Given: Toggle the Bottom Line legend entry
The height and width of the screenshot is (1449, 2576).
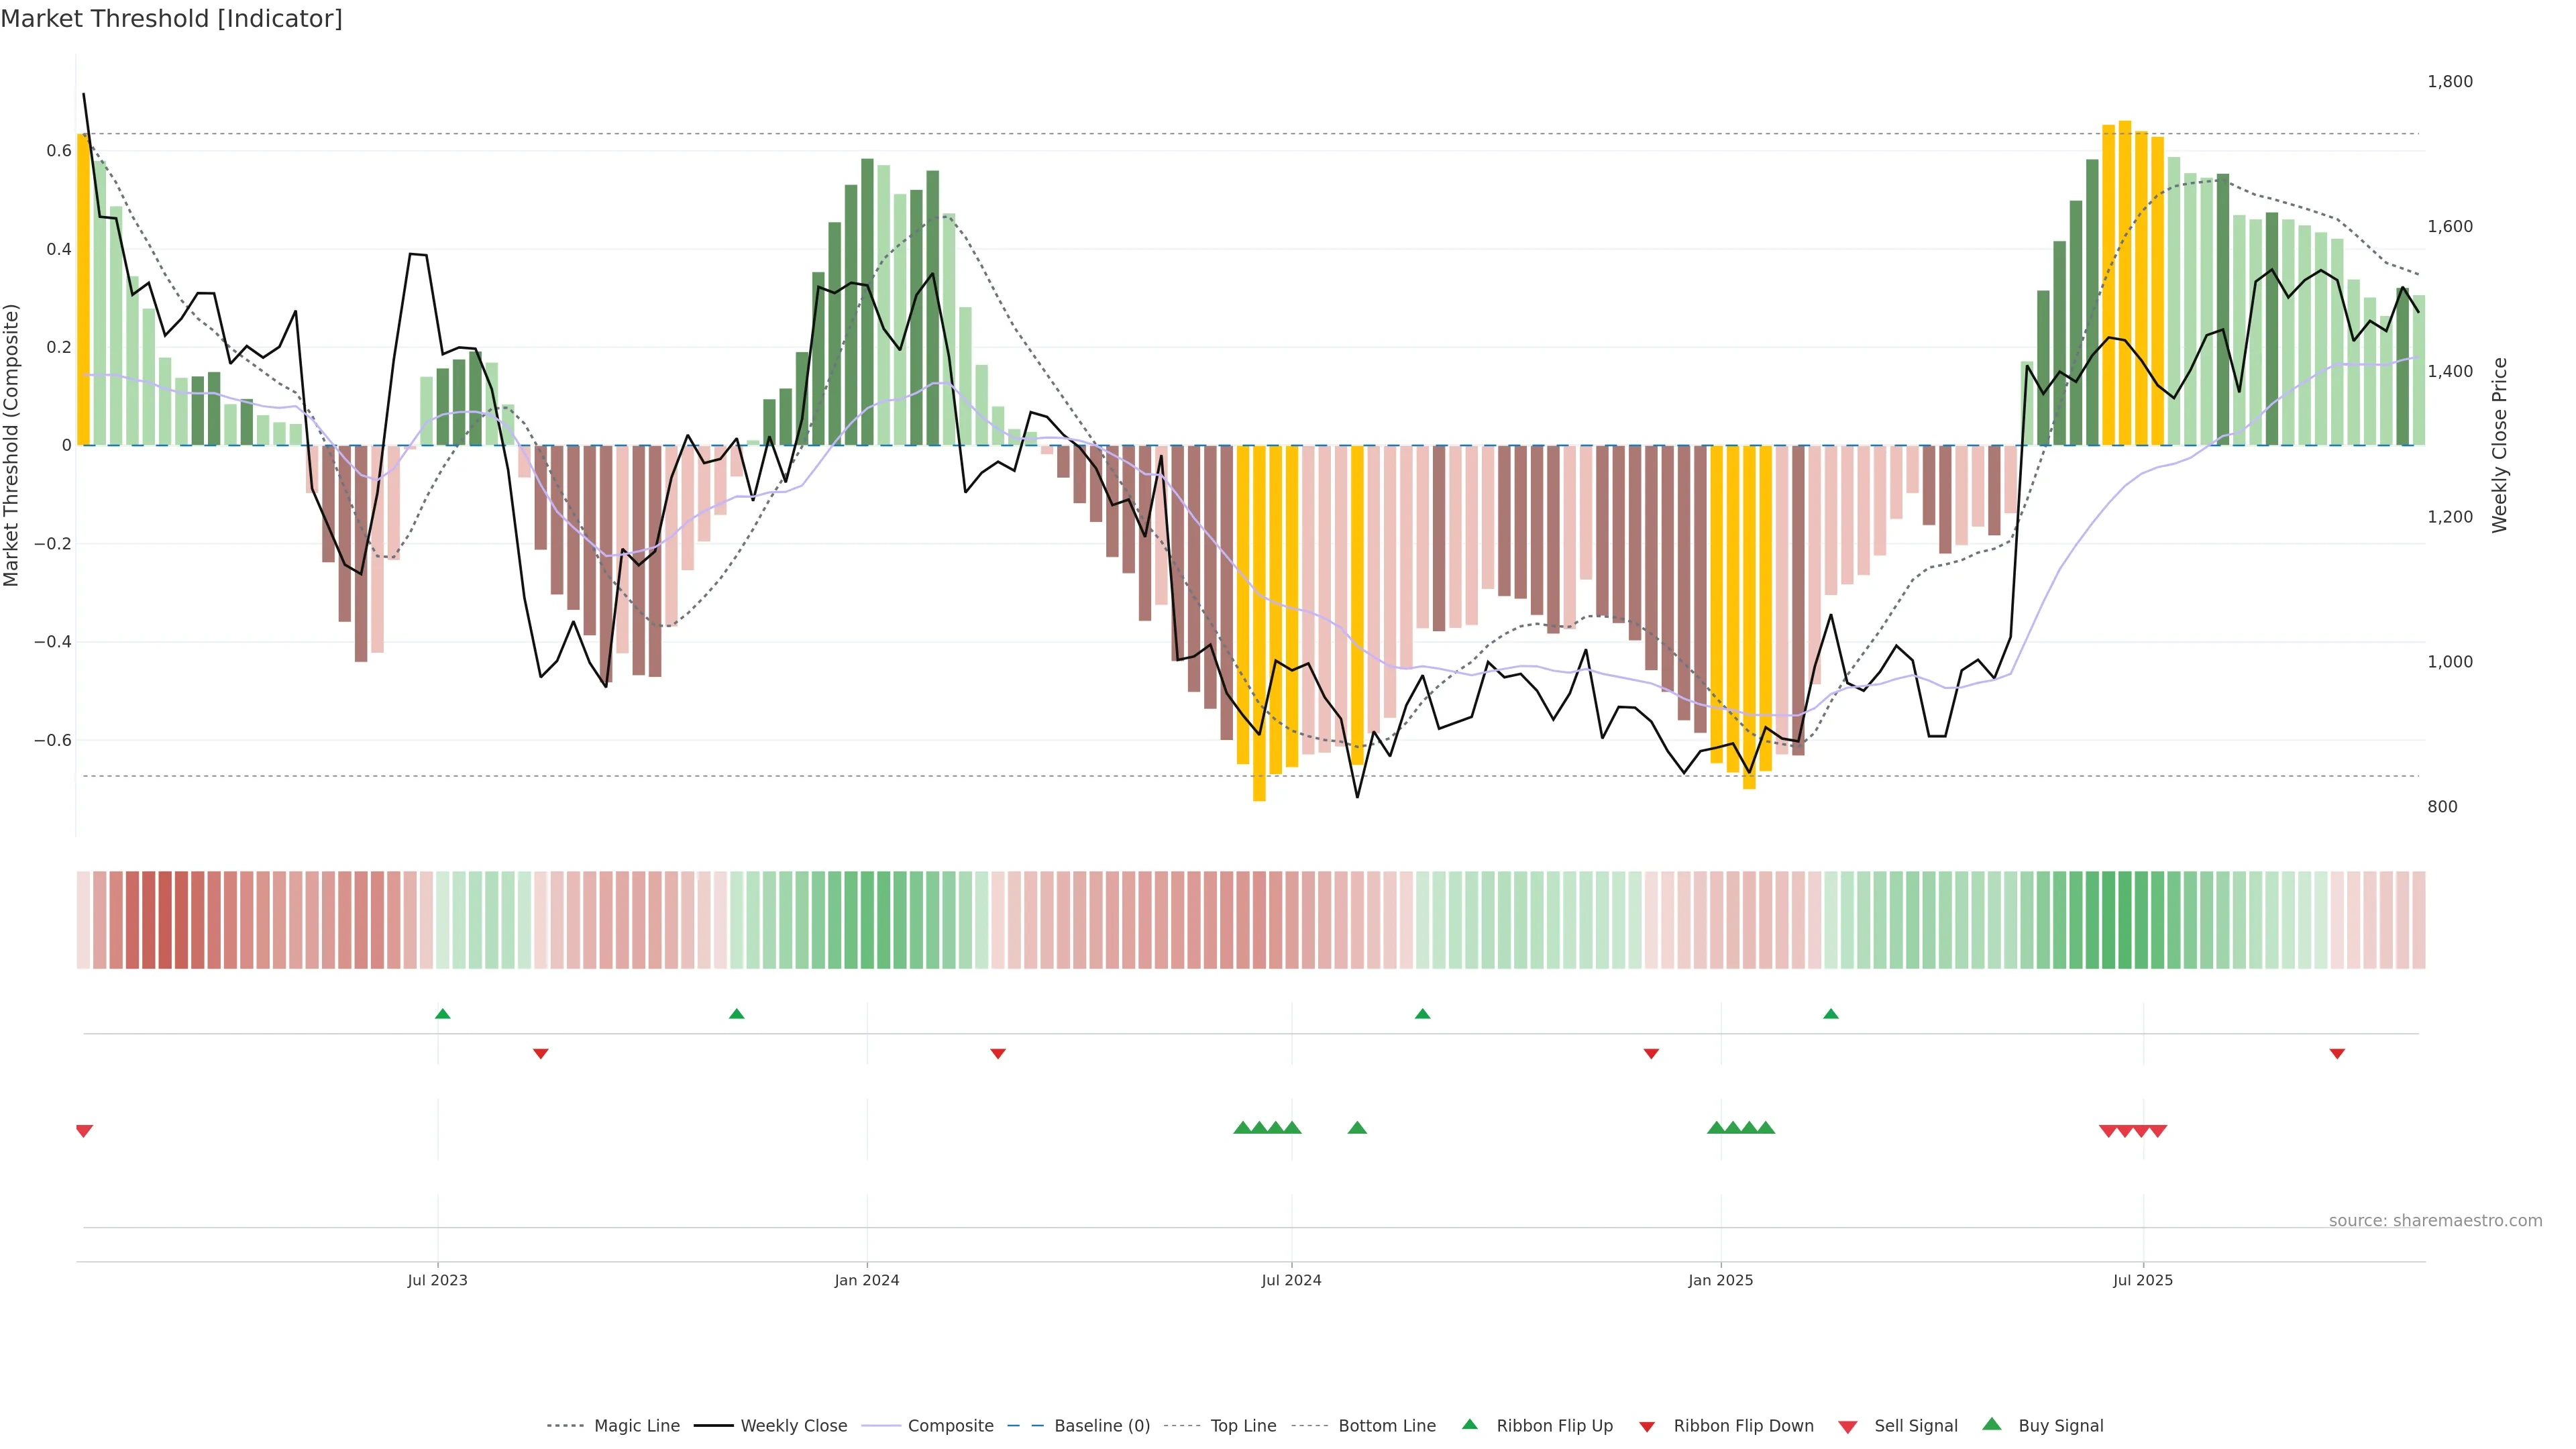Looking at the screenshot, I should coord(1386,1426).
